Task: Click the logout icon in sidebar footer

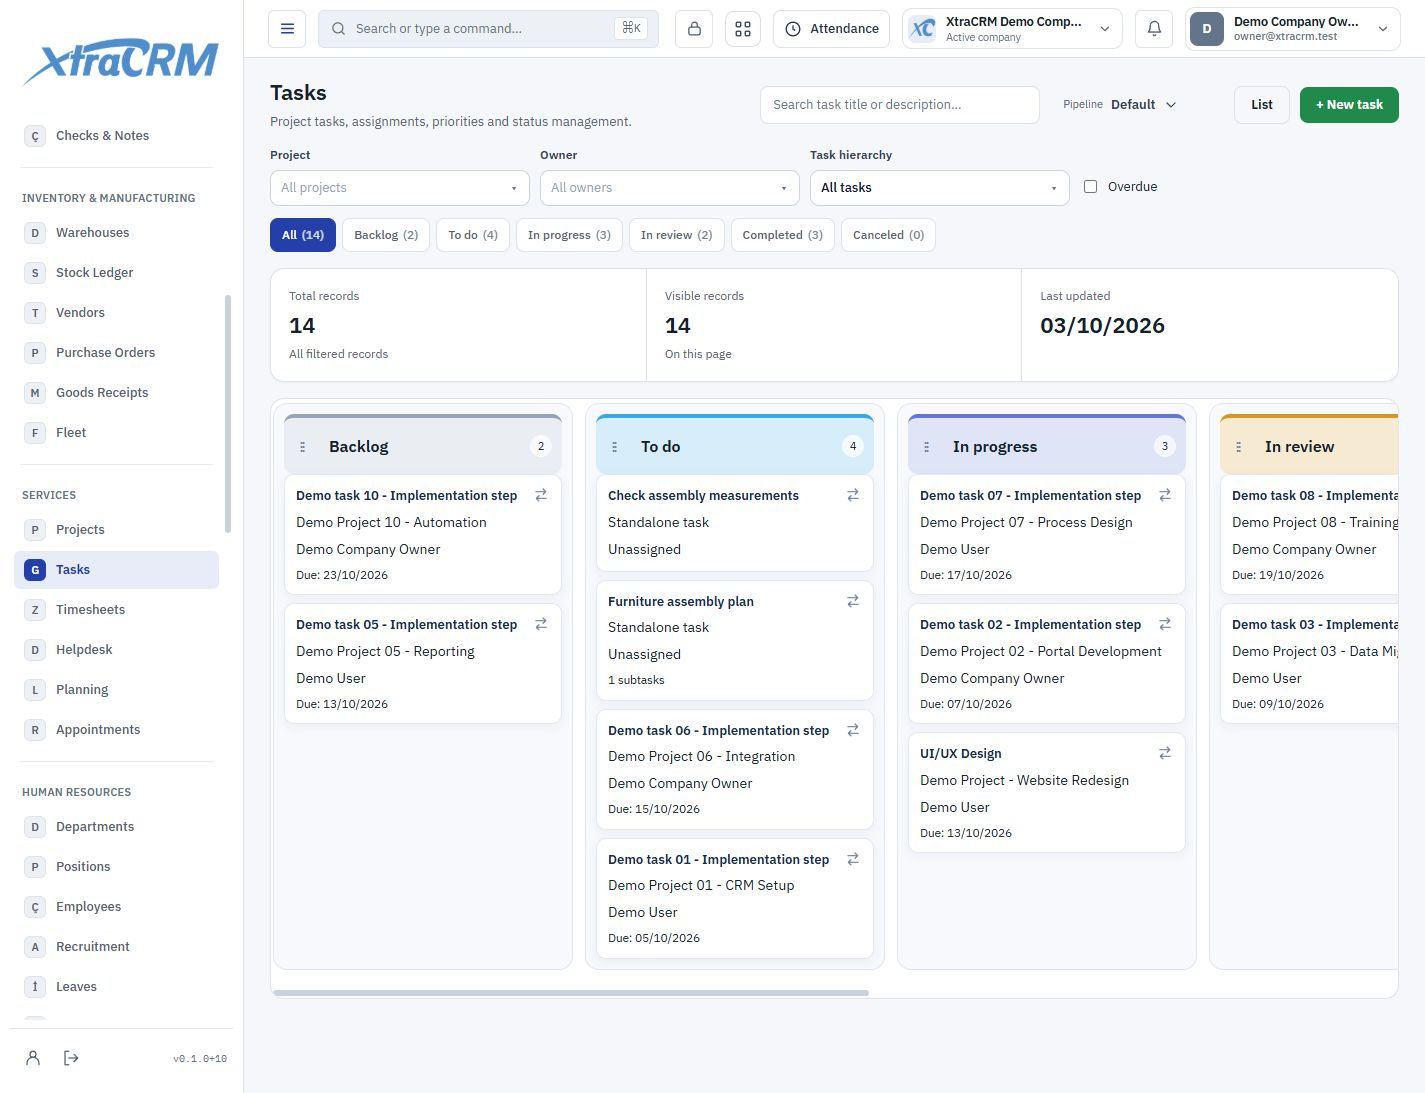Action: point(71,1058)
